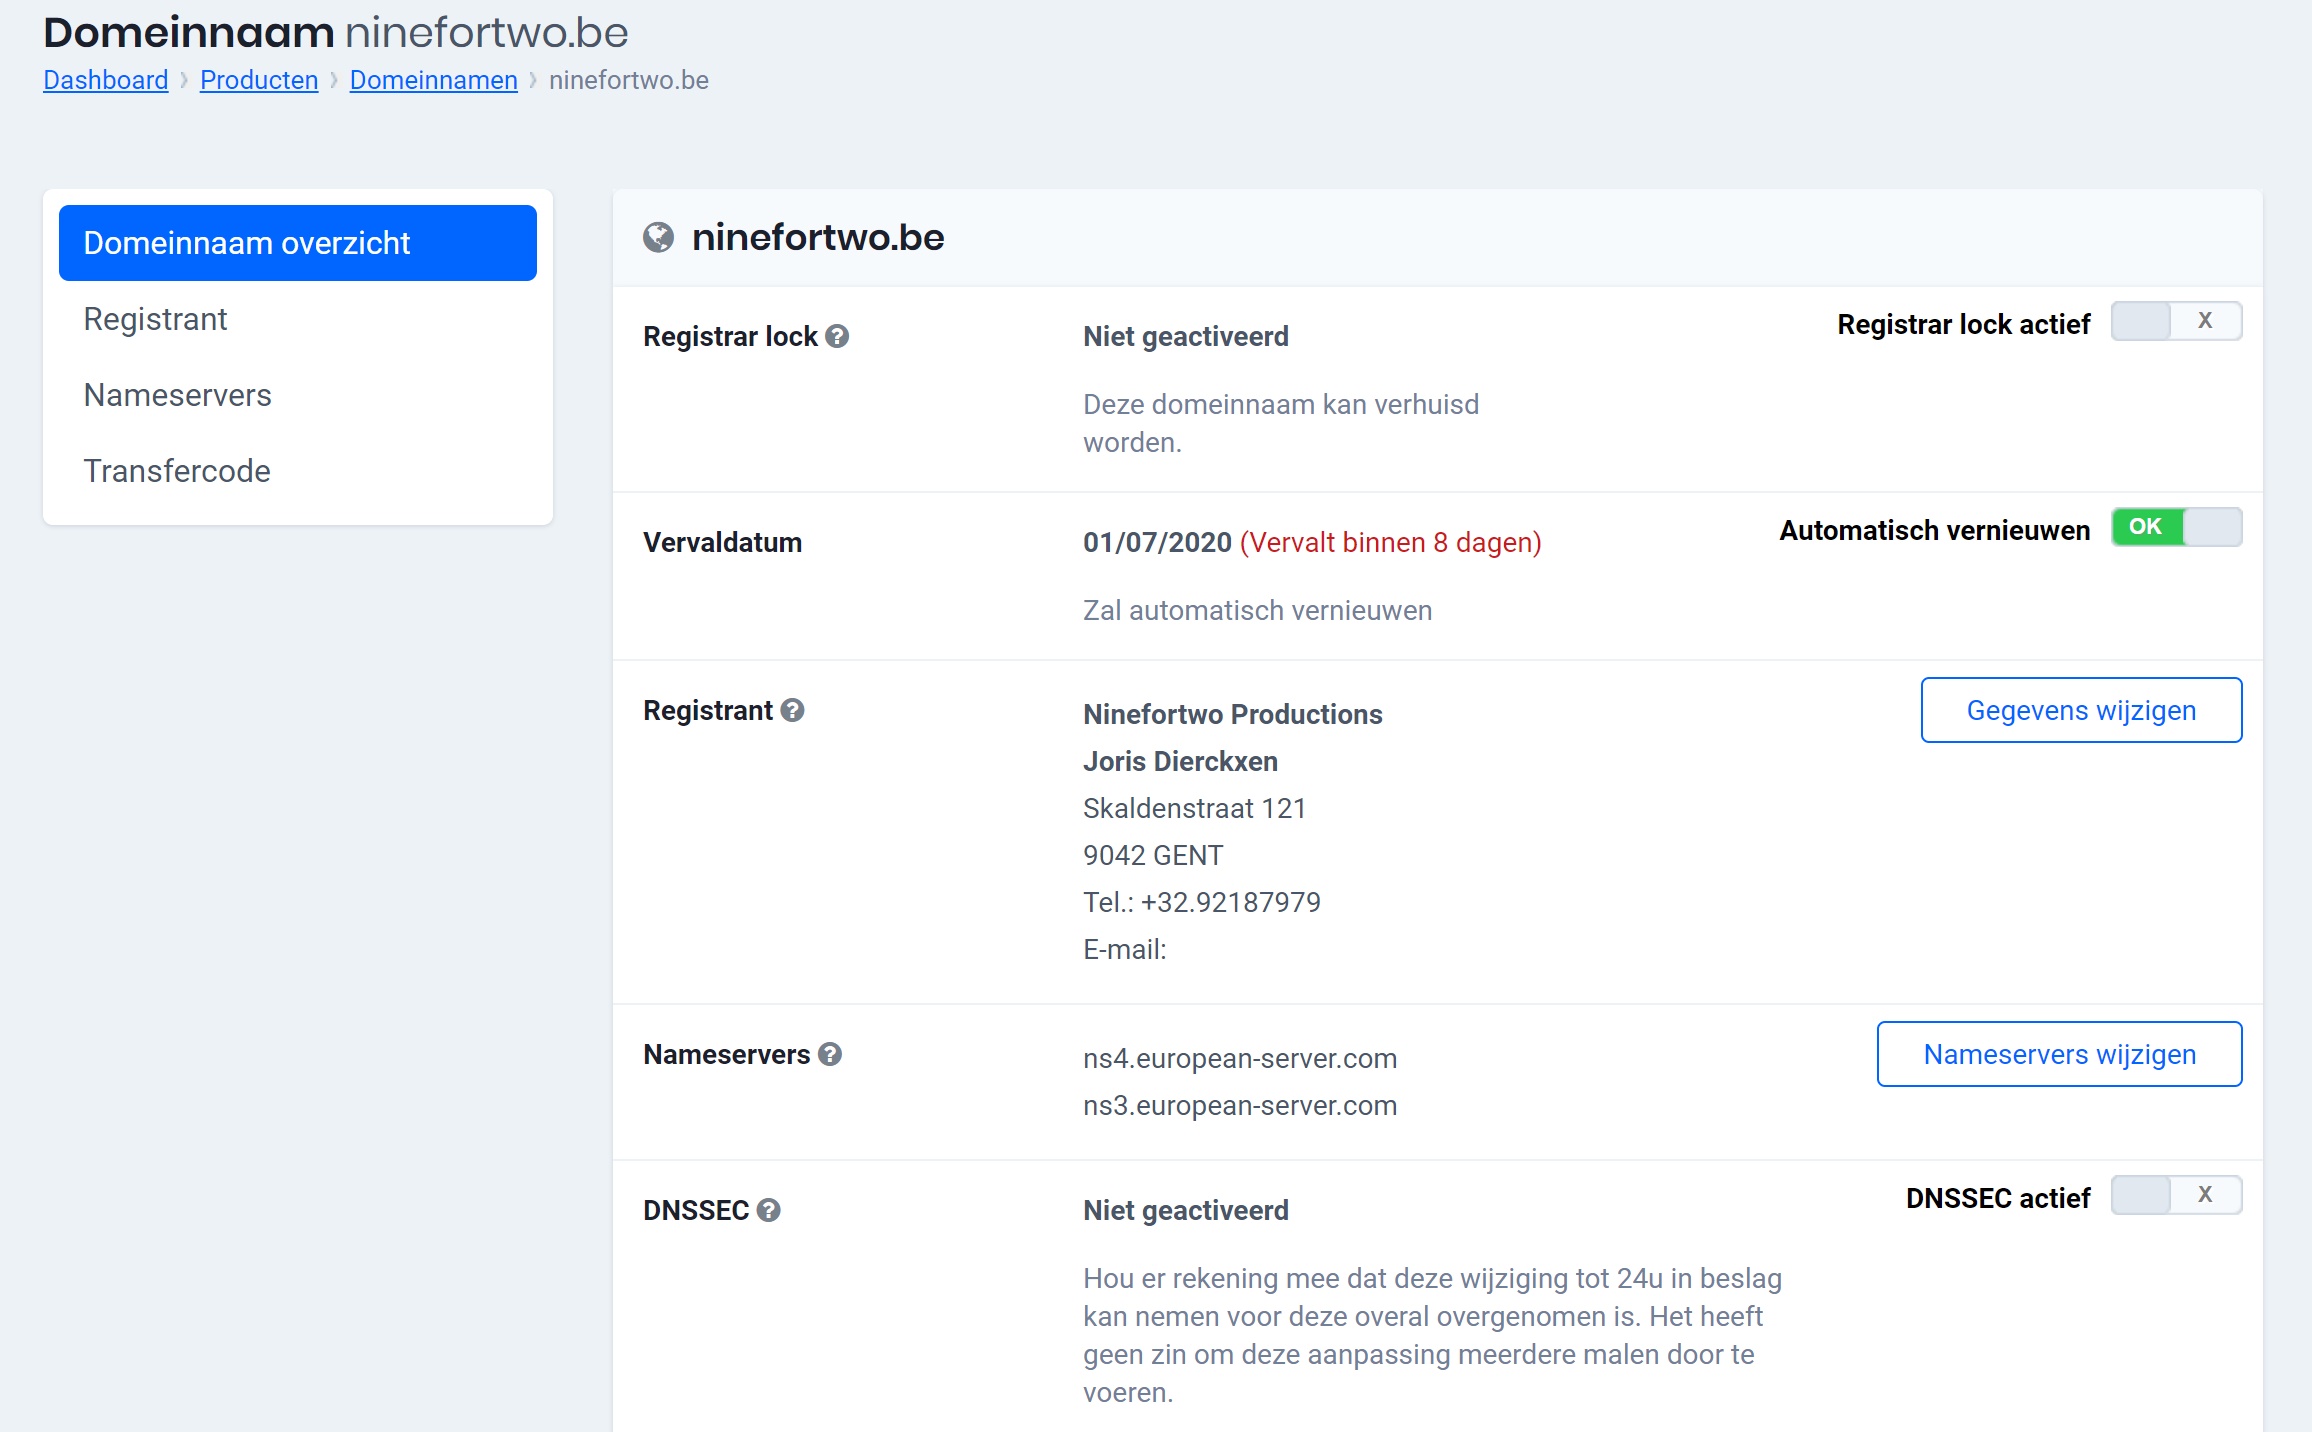Screen dimensions: 2312x1432
Task: Switch to Domeinnaam overzicht
Action: (x=247, y=242)
